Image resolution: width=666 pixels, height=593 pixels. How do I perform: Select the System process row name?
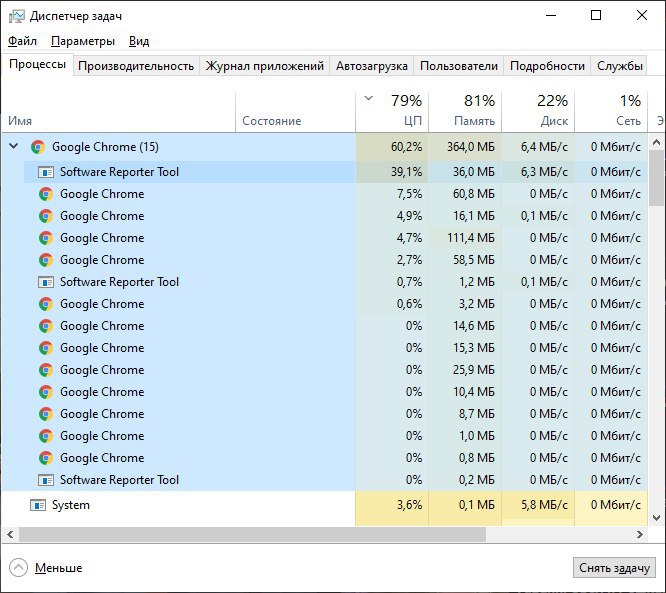click(x=71, y=505)
